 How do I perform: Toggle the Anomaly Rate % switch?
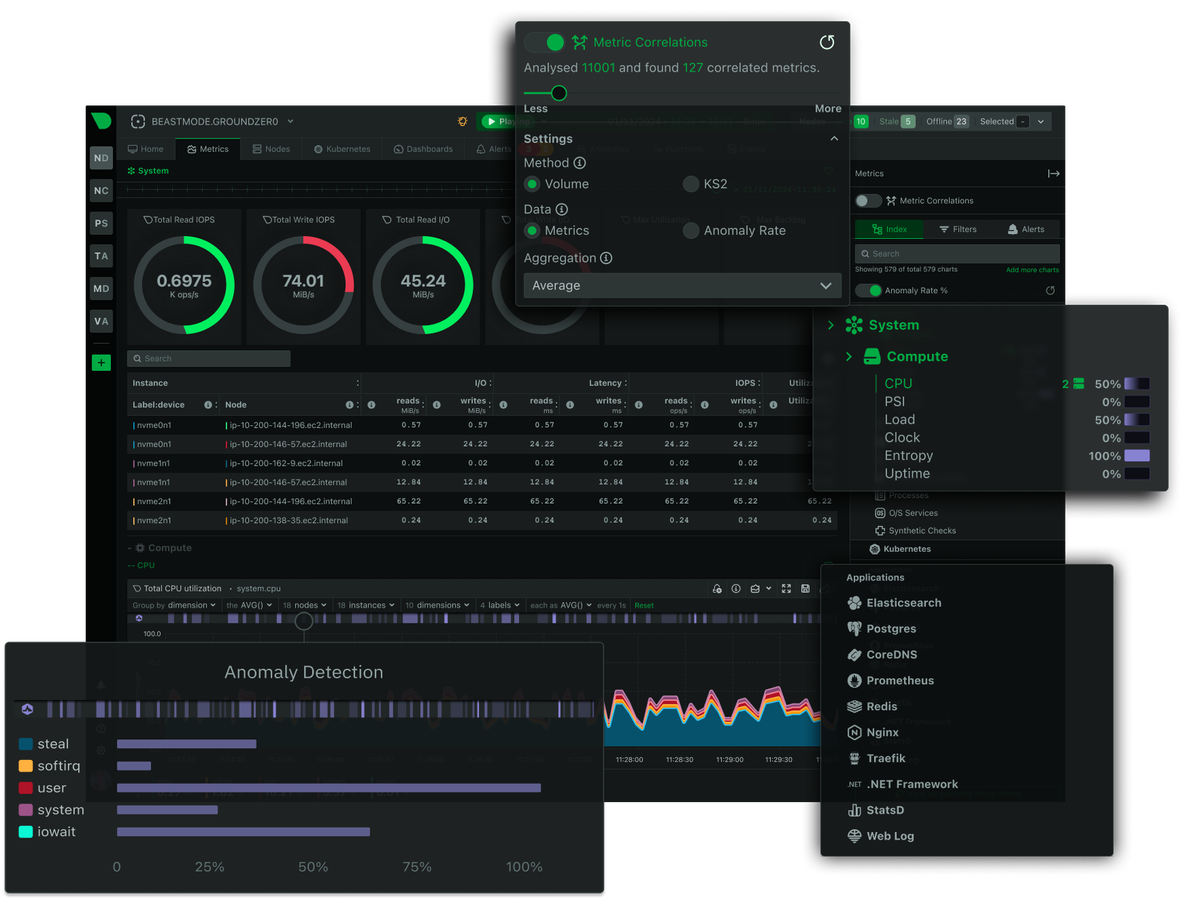[x=869, y=291]
